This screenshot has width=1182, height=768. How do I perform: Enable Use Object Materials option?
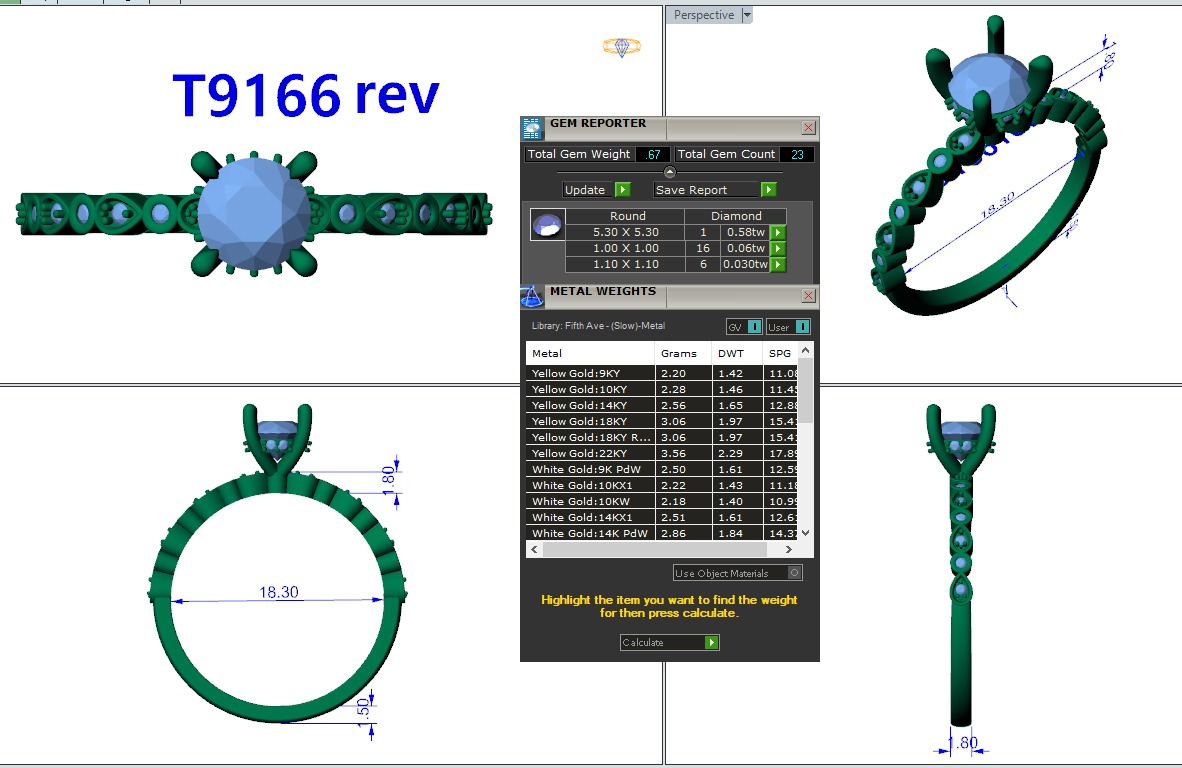coord(794,573)
